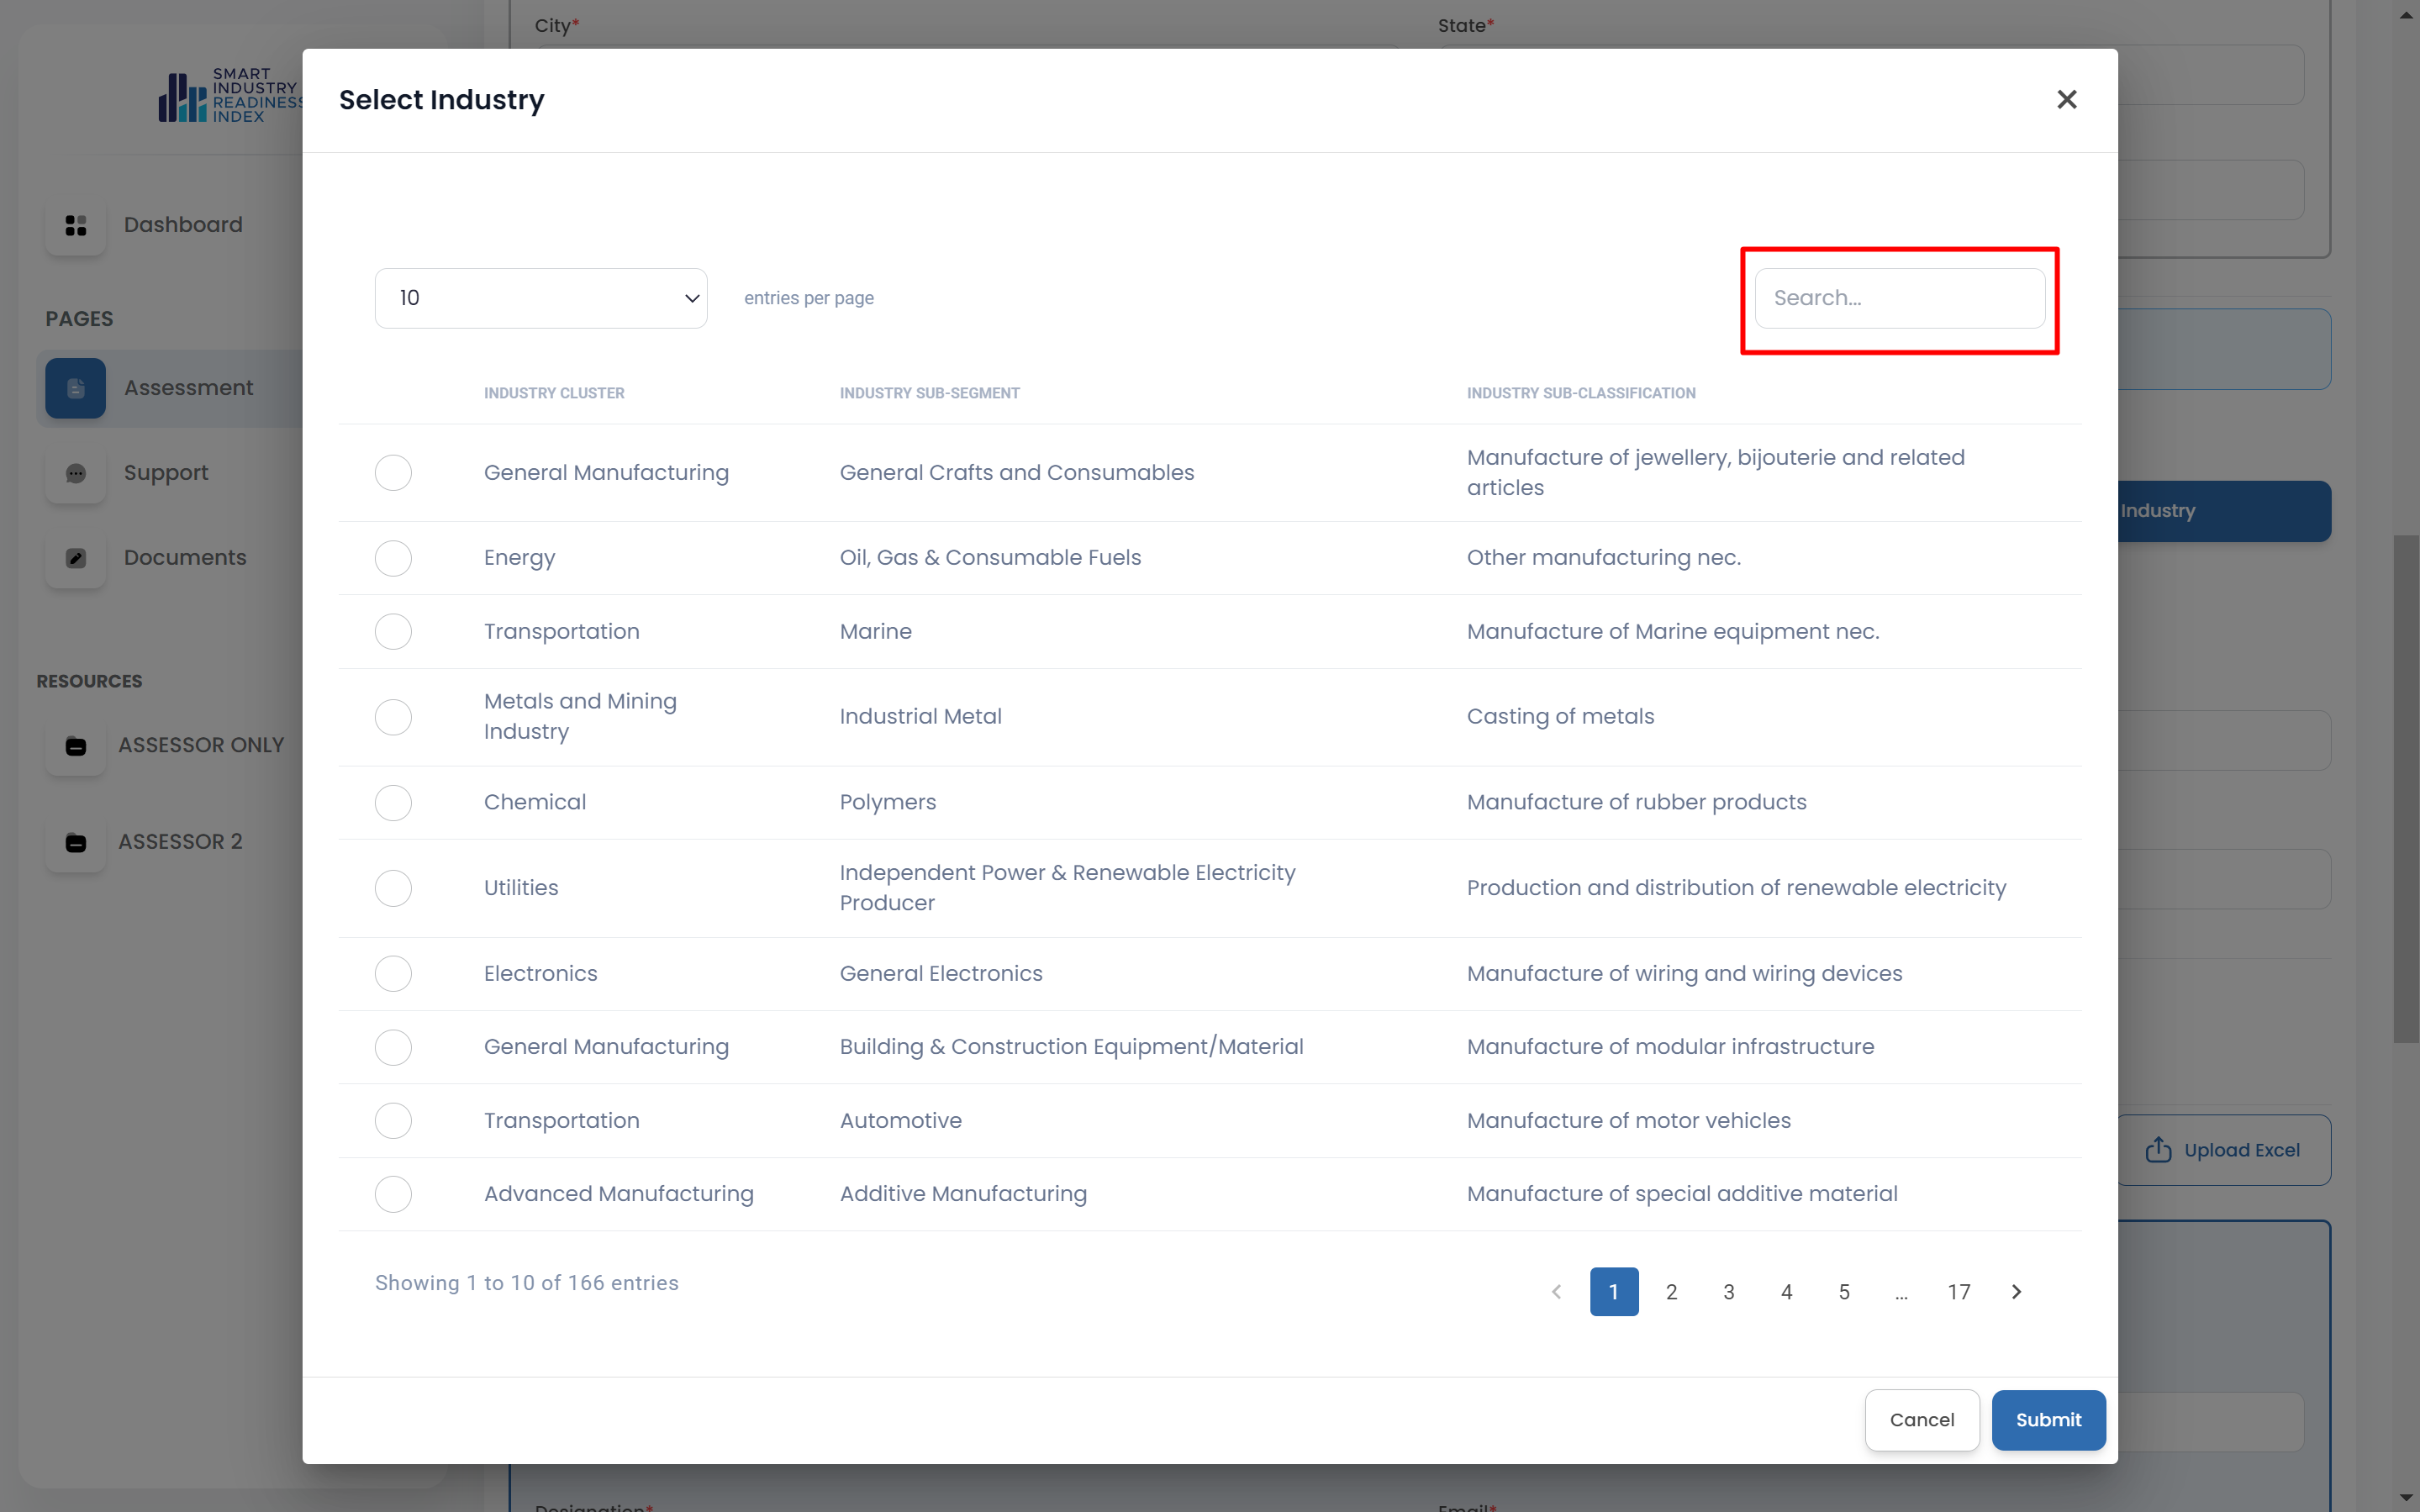Close the Select Industry dialog
Image resolution: width=2420 pixels, height=1512 pixels.
(2066, 100)
